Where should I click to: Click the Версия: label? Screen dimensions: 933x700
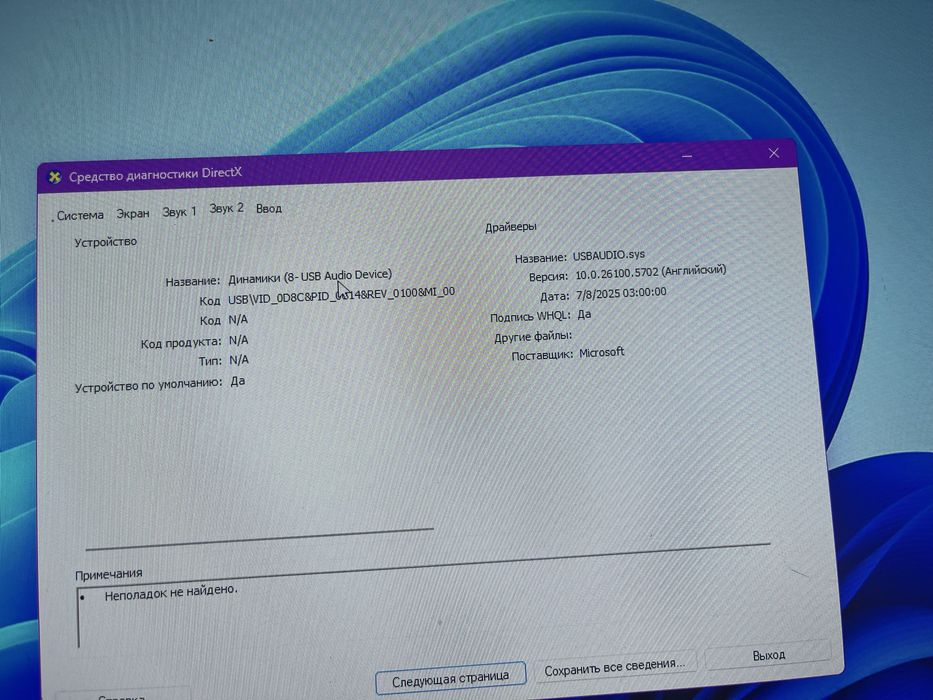548,277
